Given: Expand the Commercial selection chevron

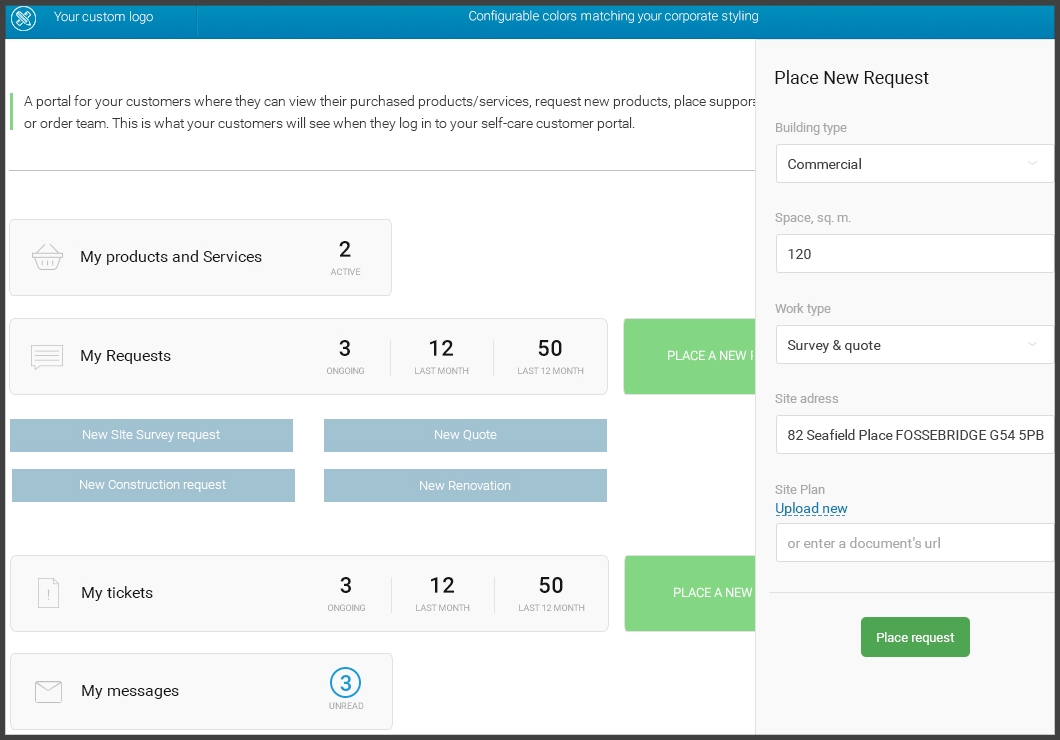Looking at the screenshot, I should 1033,163.
